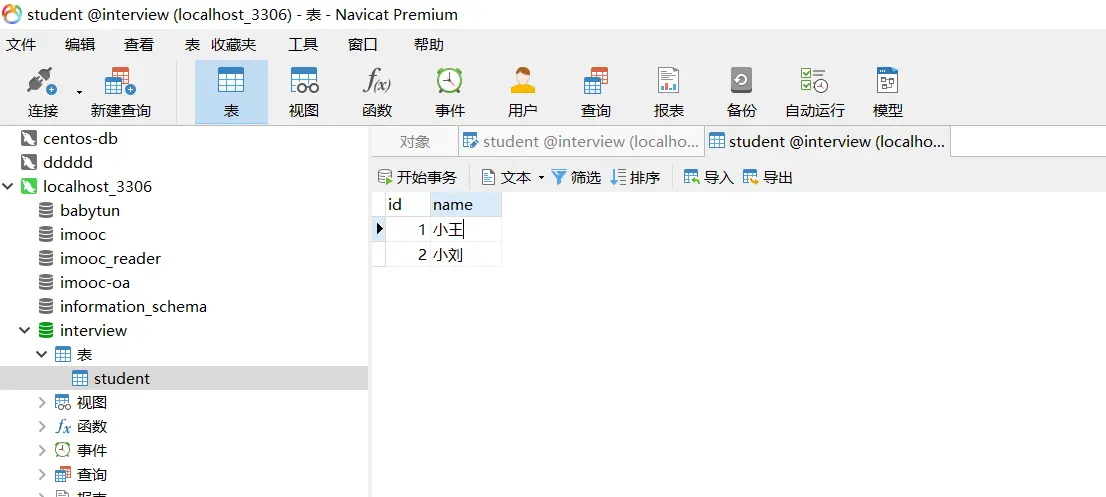Open the 窗口 menu

(x=363, y=44)
